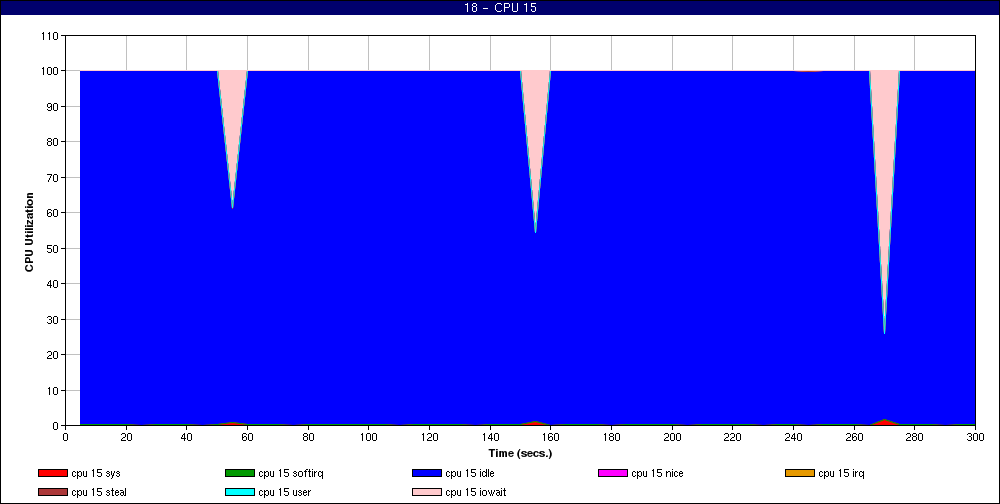Select the 'cpu 15 iowait' legend label
The width and height of the screenshot is (1000, 504).
tap(476, 493)
